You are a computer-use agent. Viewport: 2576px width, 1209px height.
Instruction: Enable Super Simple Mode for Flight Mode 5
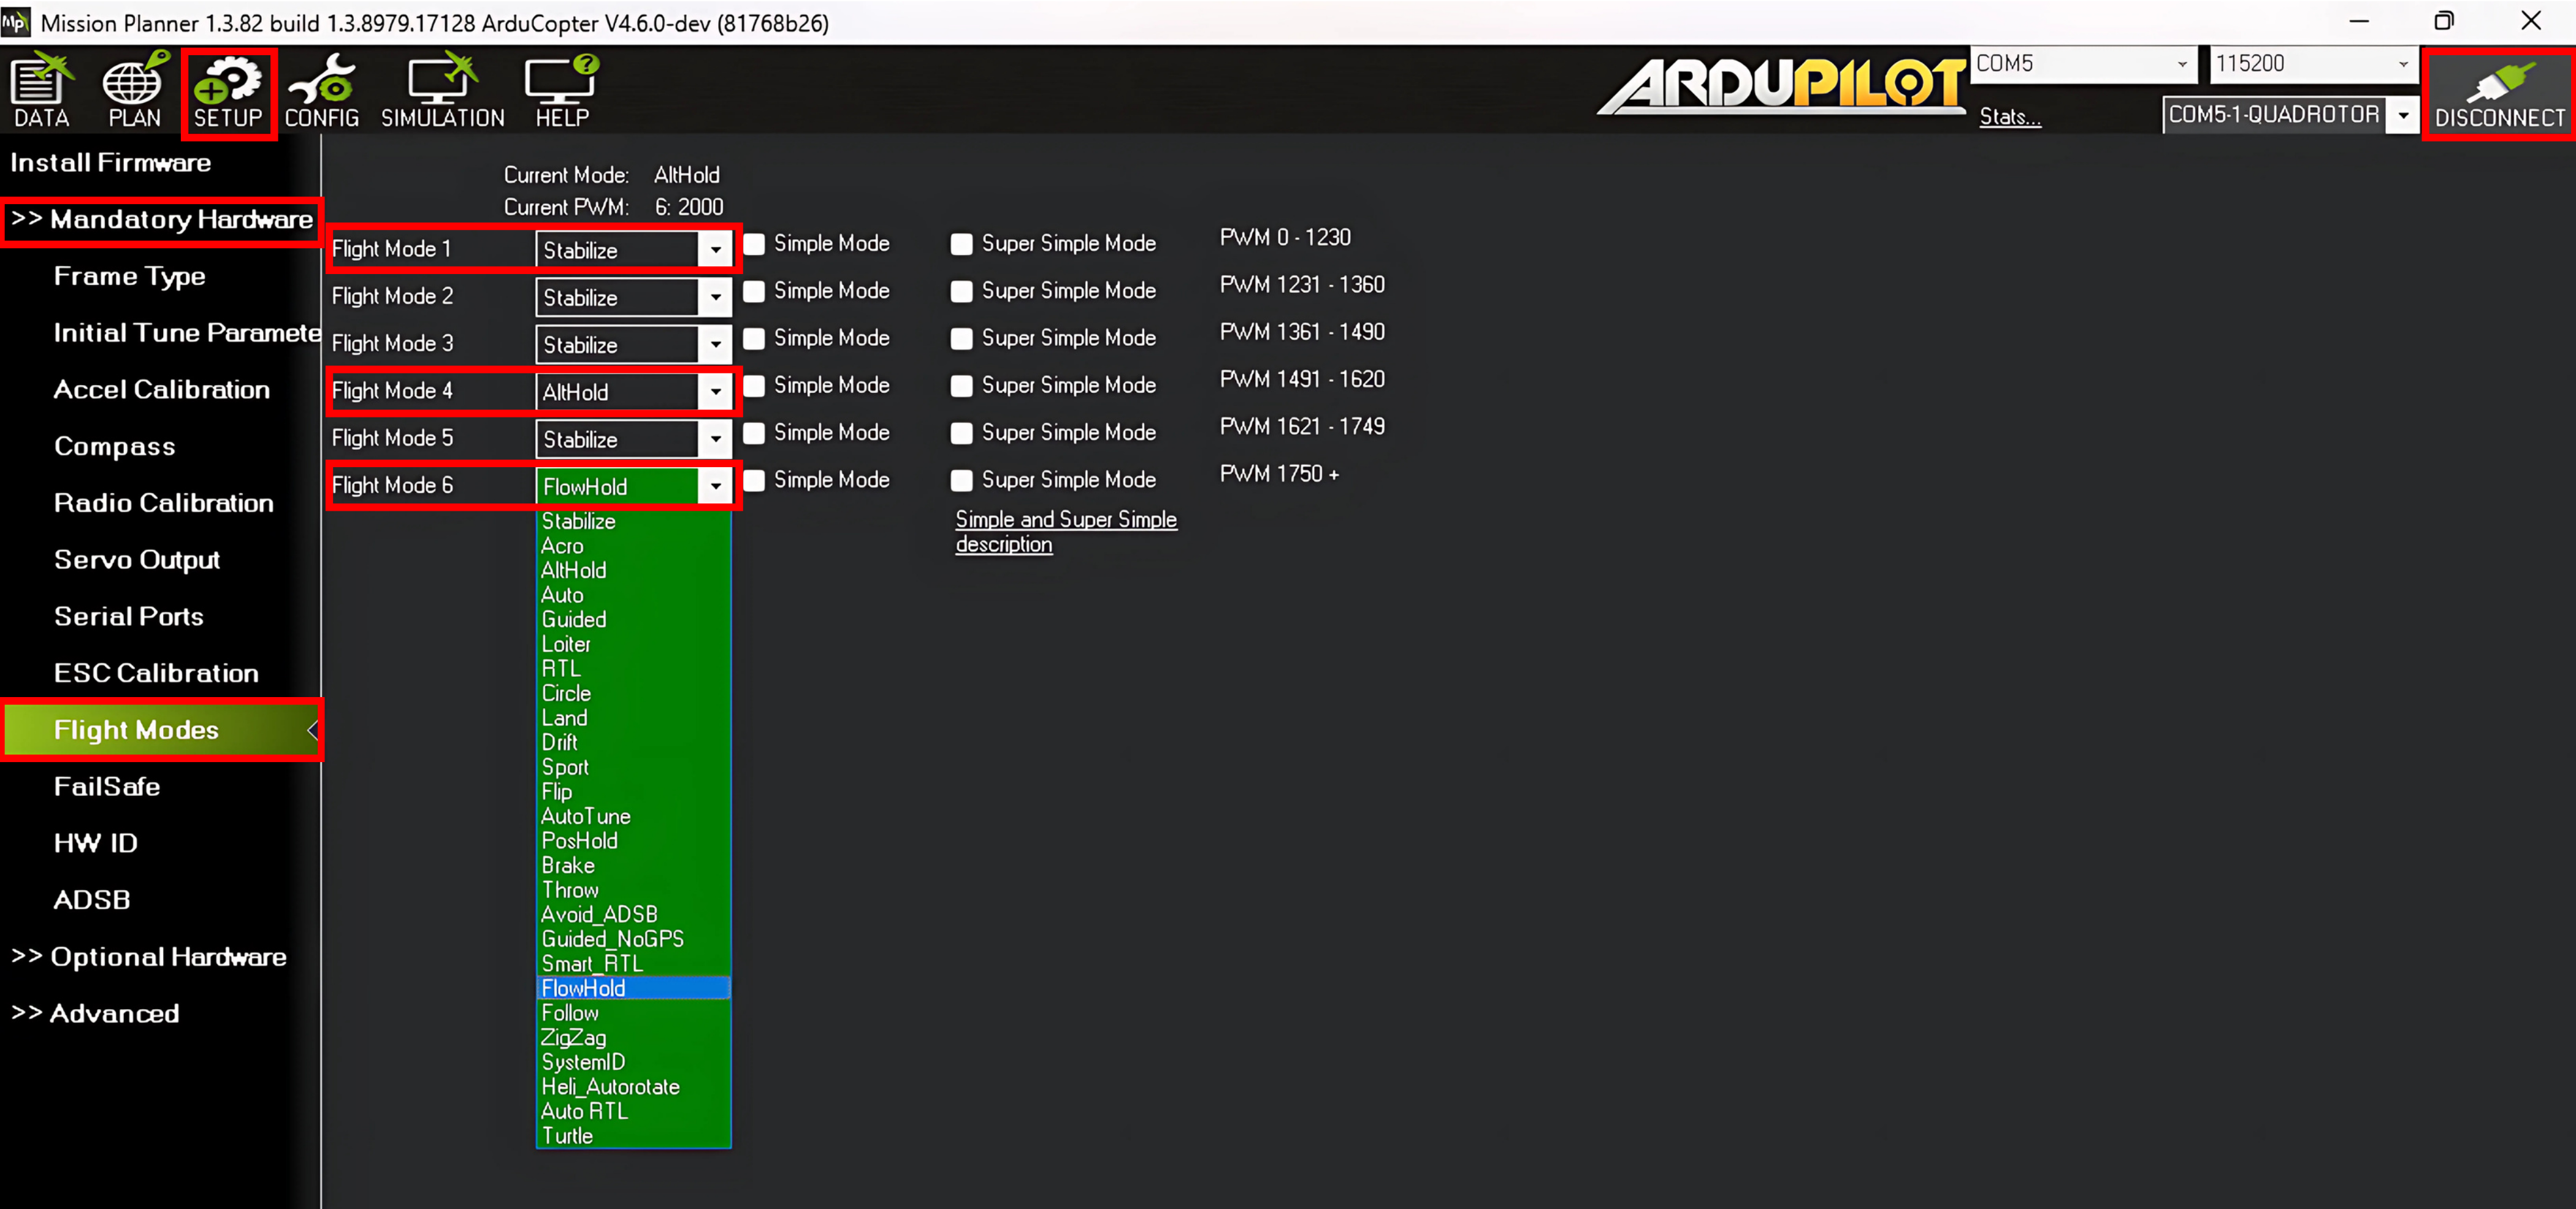point(962,433)
